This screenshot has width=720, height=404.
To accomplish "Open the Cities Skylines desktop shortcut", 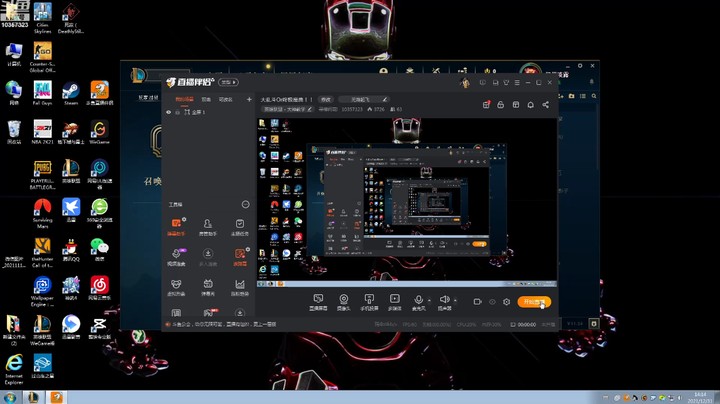I will coord(42,18).
